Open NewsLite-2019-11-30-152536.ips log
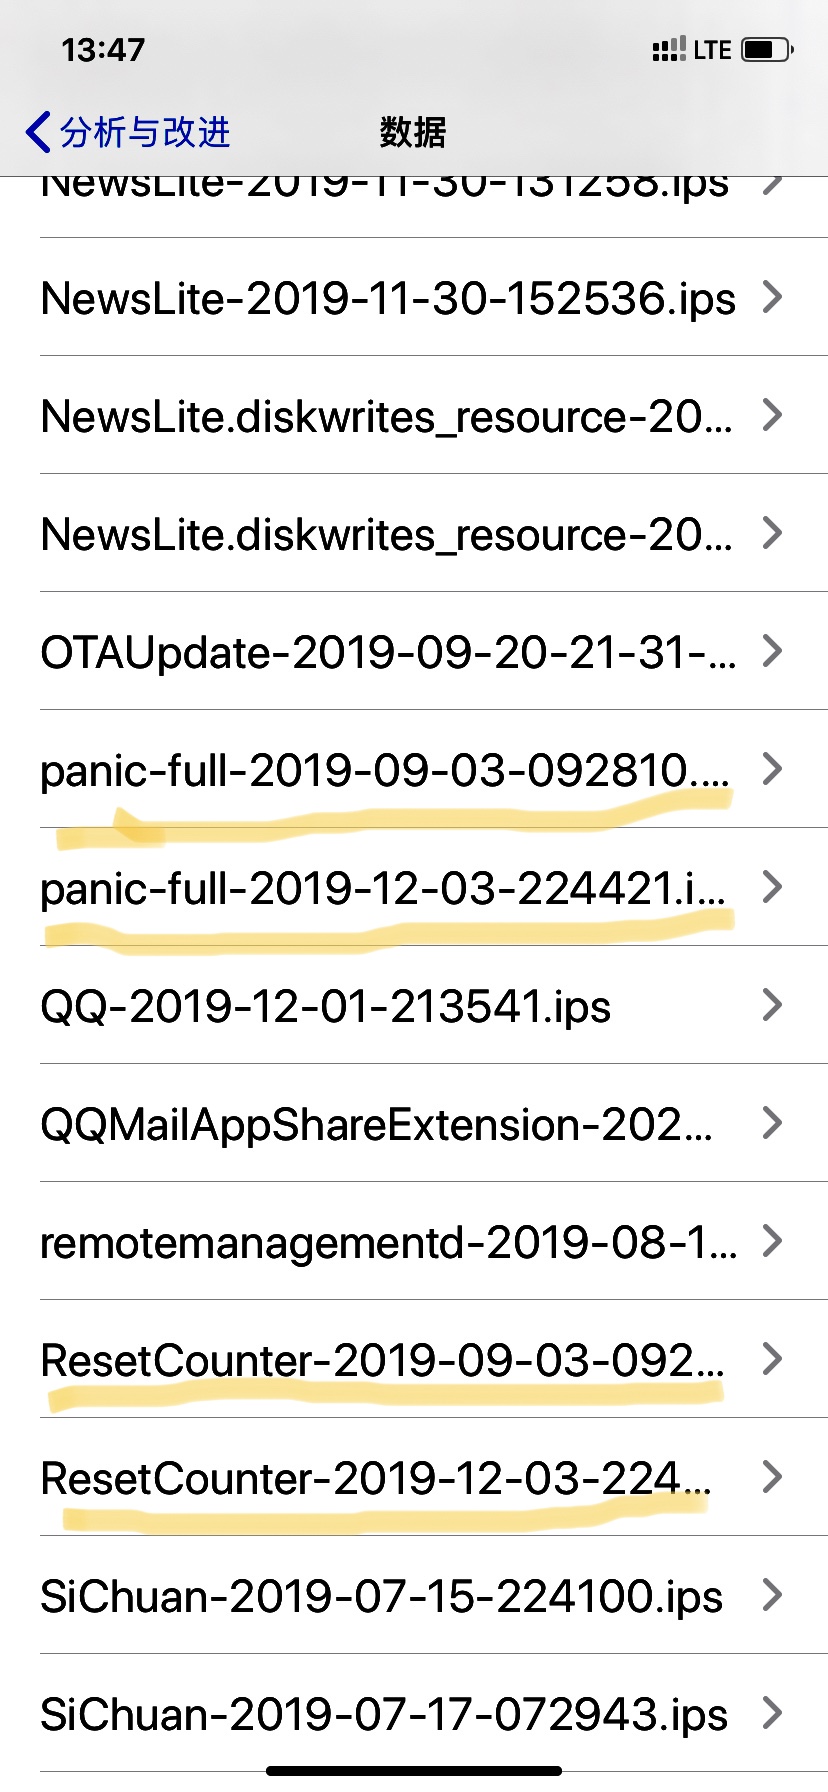The image size is (828, 1792). pos(388,298)
